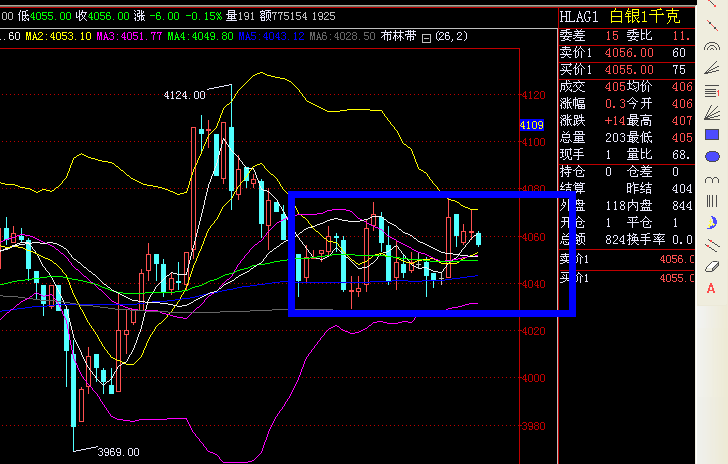Viewport: 728px width, 464px height.
Task: Click the 额775154 turnover value
Action: coord(283,16)
